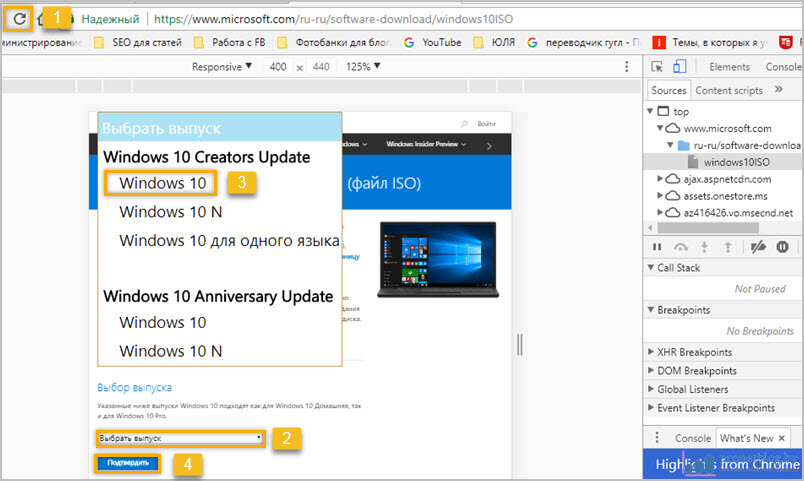The height and width of the screenshot is (481, 804).
Task: Toggle pause on exceptions icon
Action: pos(782,247)
